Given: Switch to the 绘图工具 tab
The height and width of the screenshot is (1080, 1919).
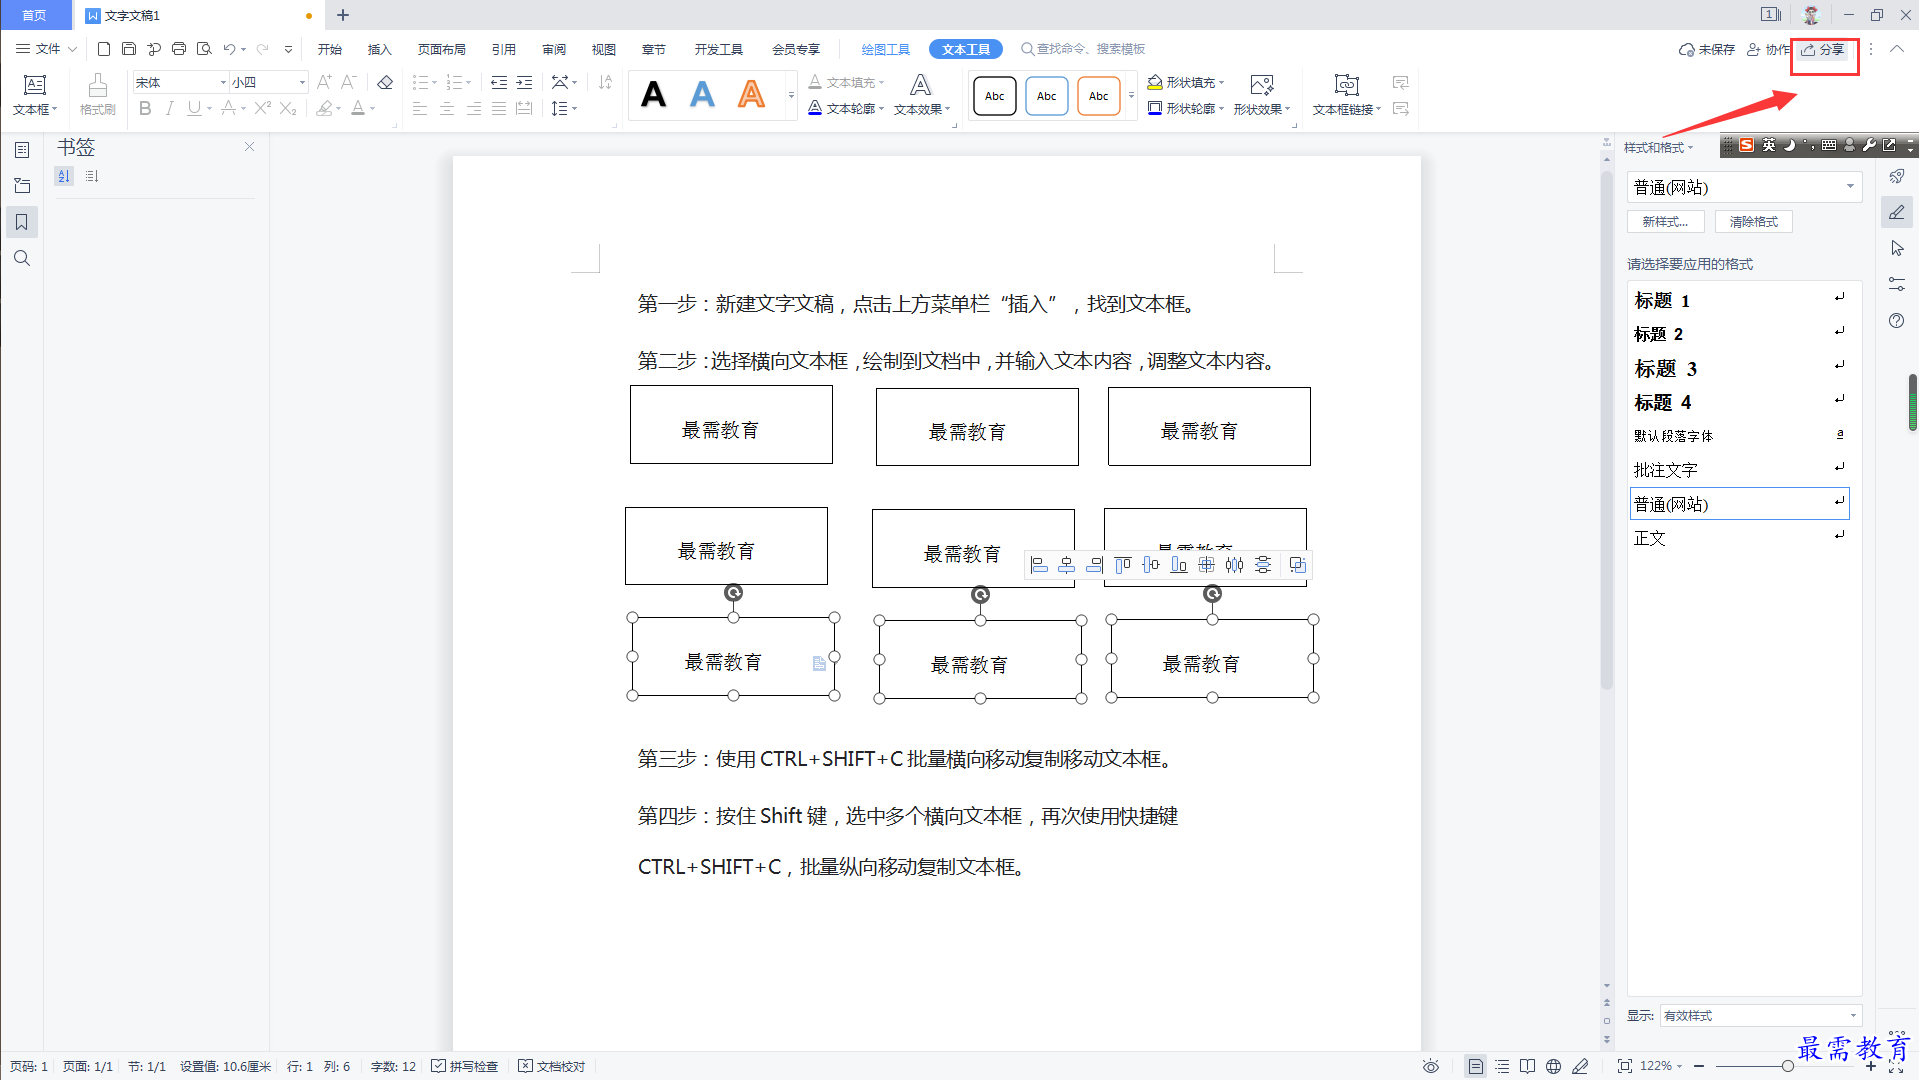Looking at the screenshot, I should point(885,49).
